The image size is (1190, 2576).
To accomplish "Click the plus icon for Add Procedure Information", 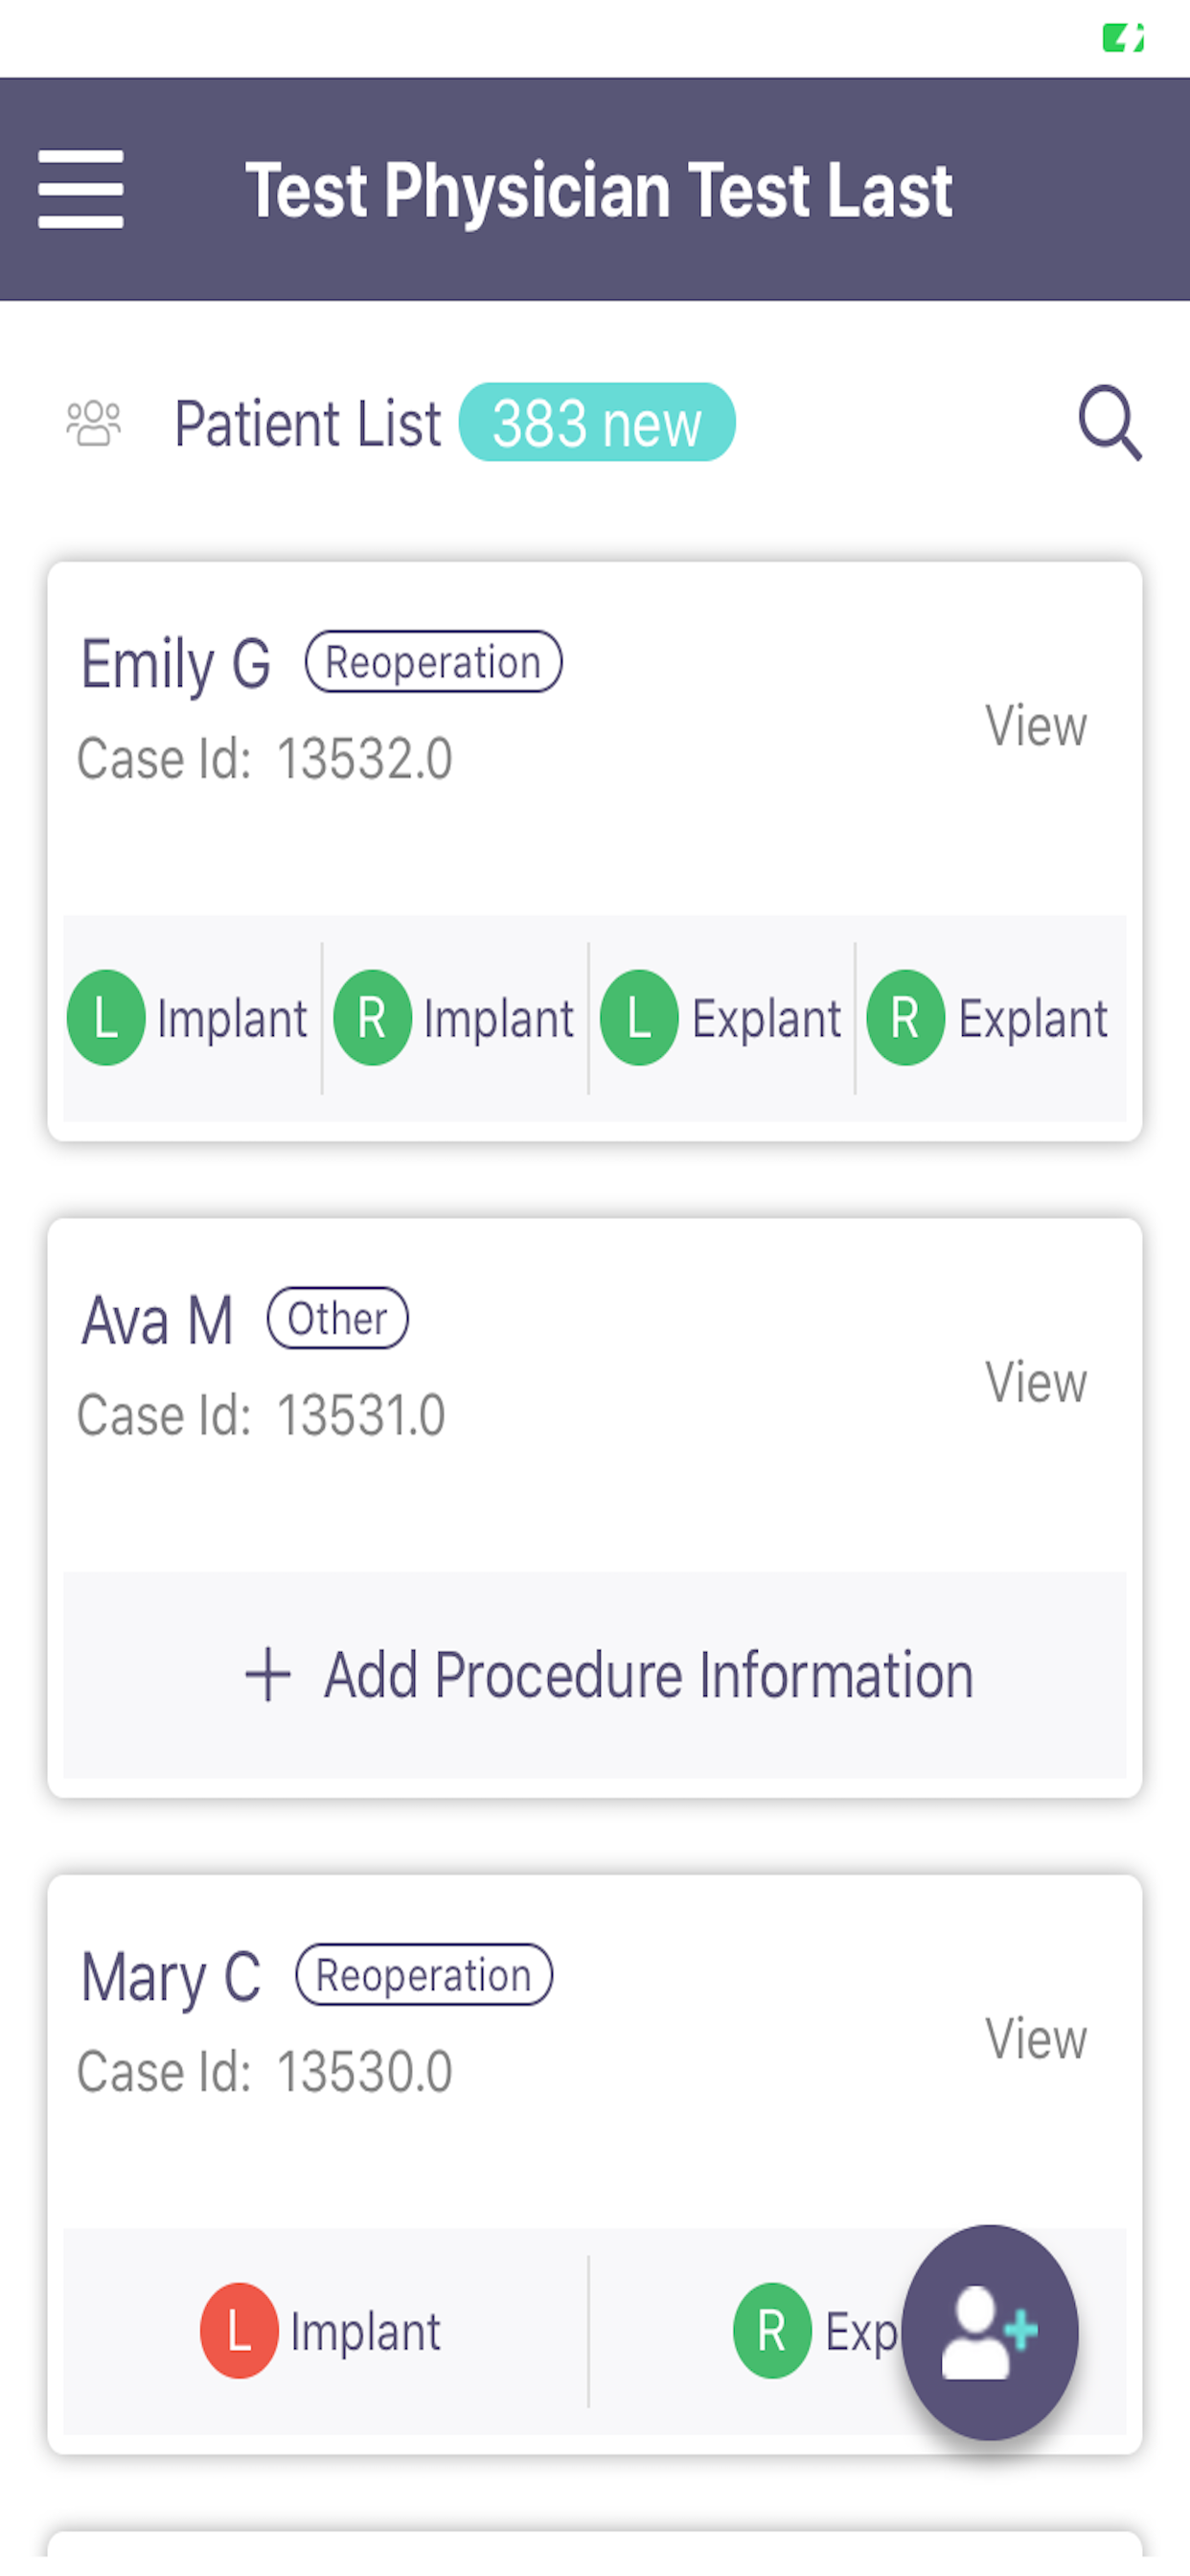I will click(268, 1675).
